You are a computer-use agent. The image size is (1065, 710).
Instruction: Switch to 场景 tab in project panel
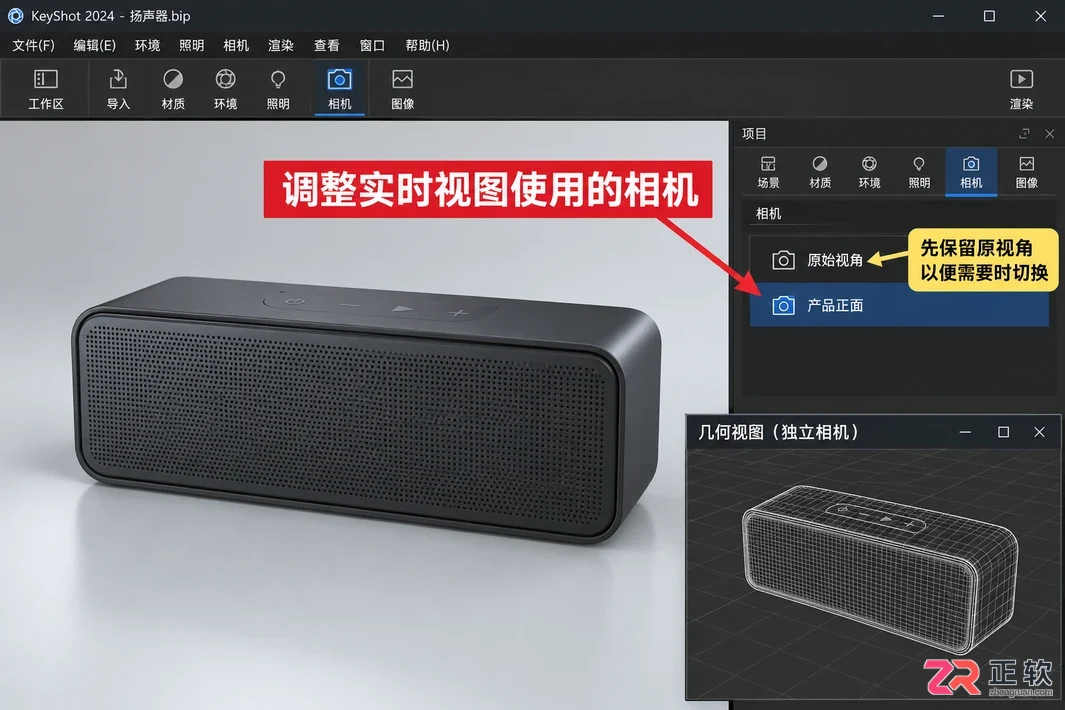768,172
